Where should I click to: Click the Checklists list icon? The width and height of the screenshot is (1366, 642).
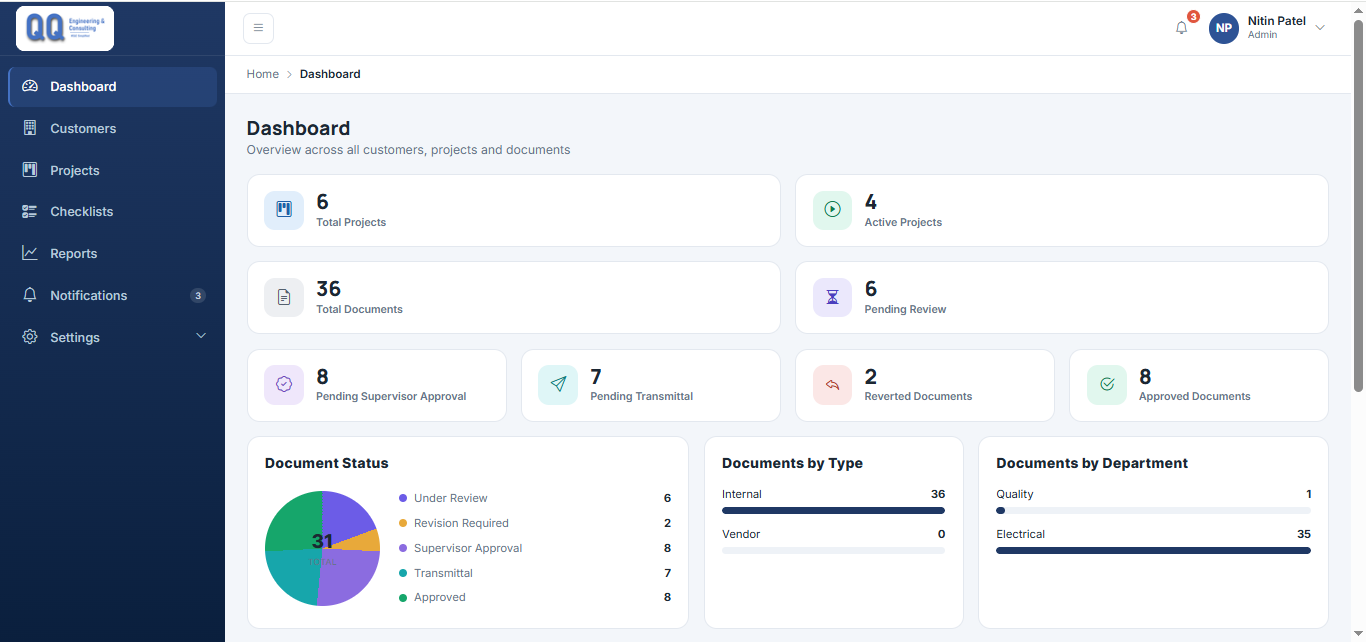point(30,212)
